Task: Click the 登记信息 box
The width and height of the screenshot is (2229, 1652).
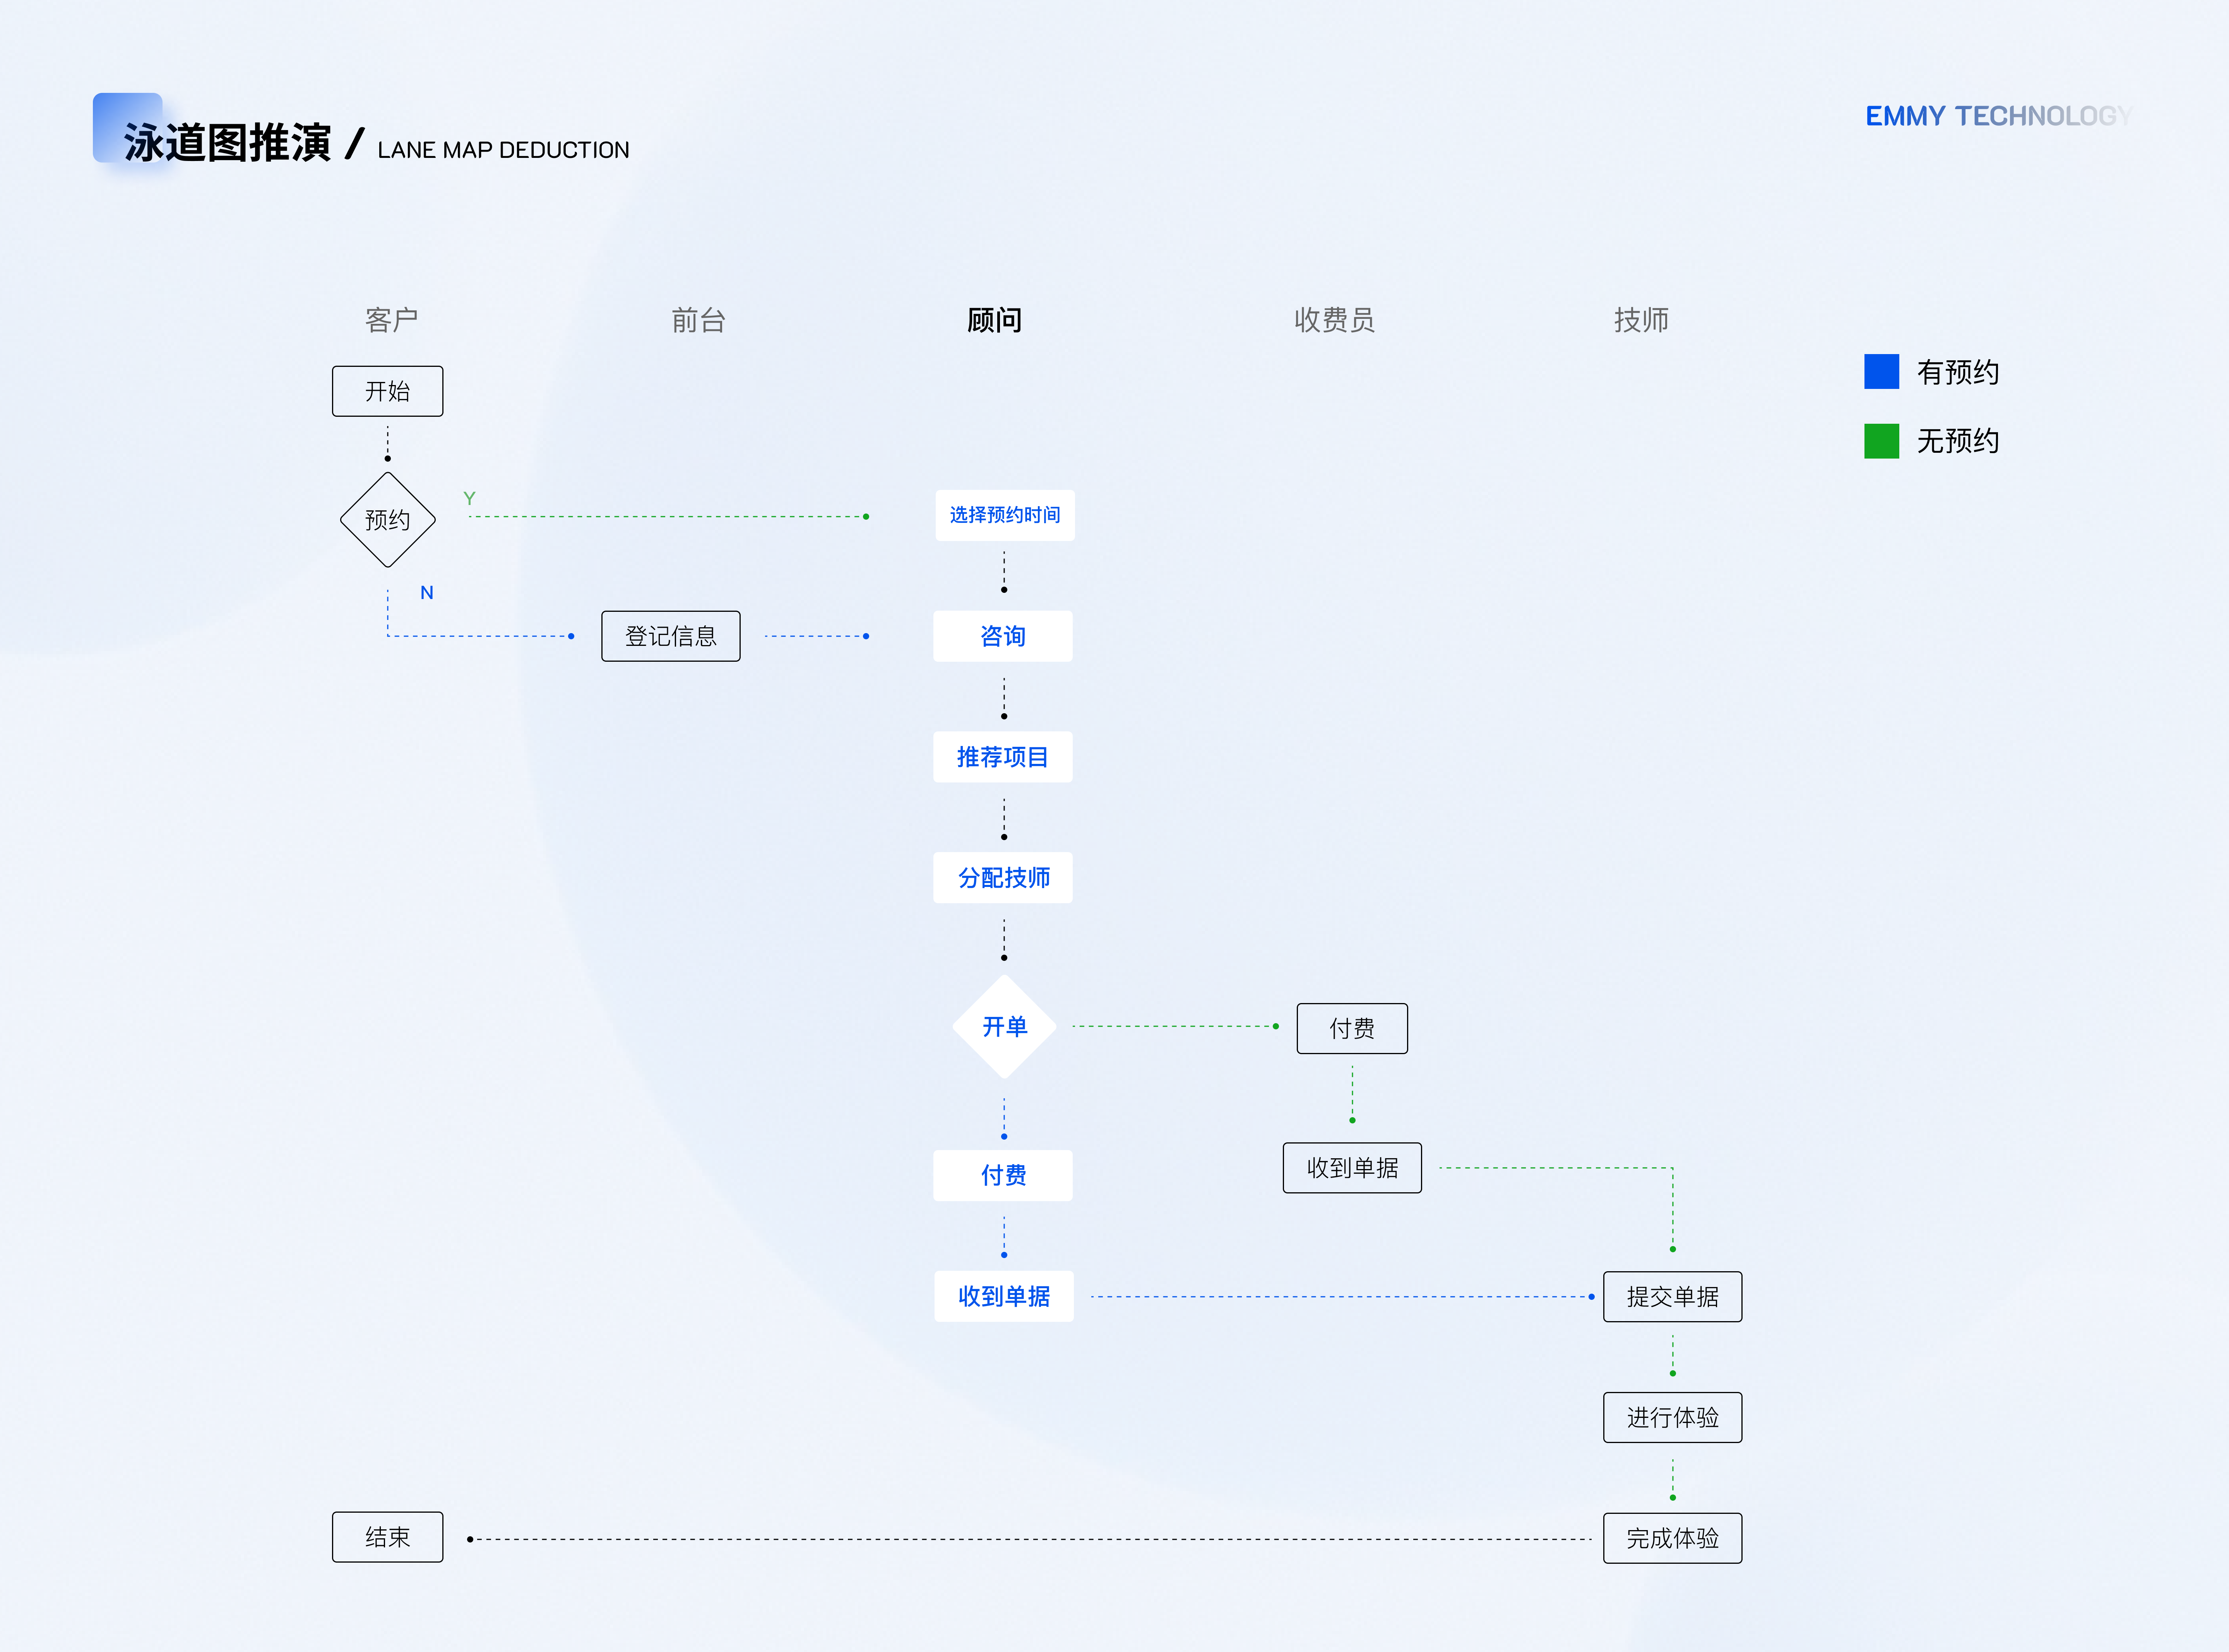Action: [671, 636]
